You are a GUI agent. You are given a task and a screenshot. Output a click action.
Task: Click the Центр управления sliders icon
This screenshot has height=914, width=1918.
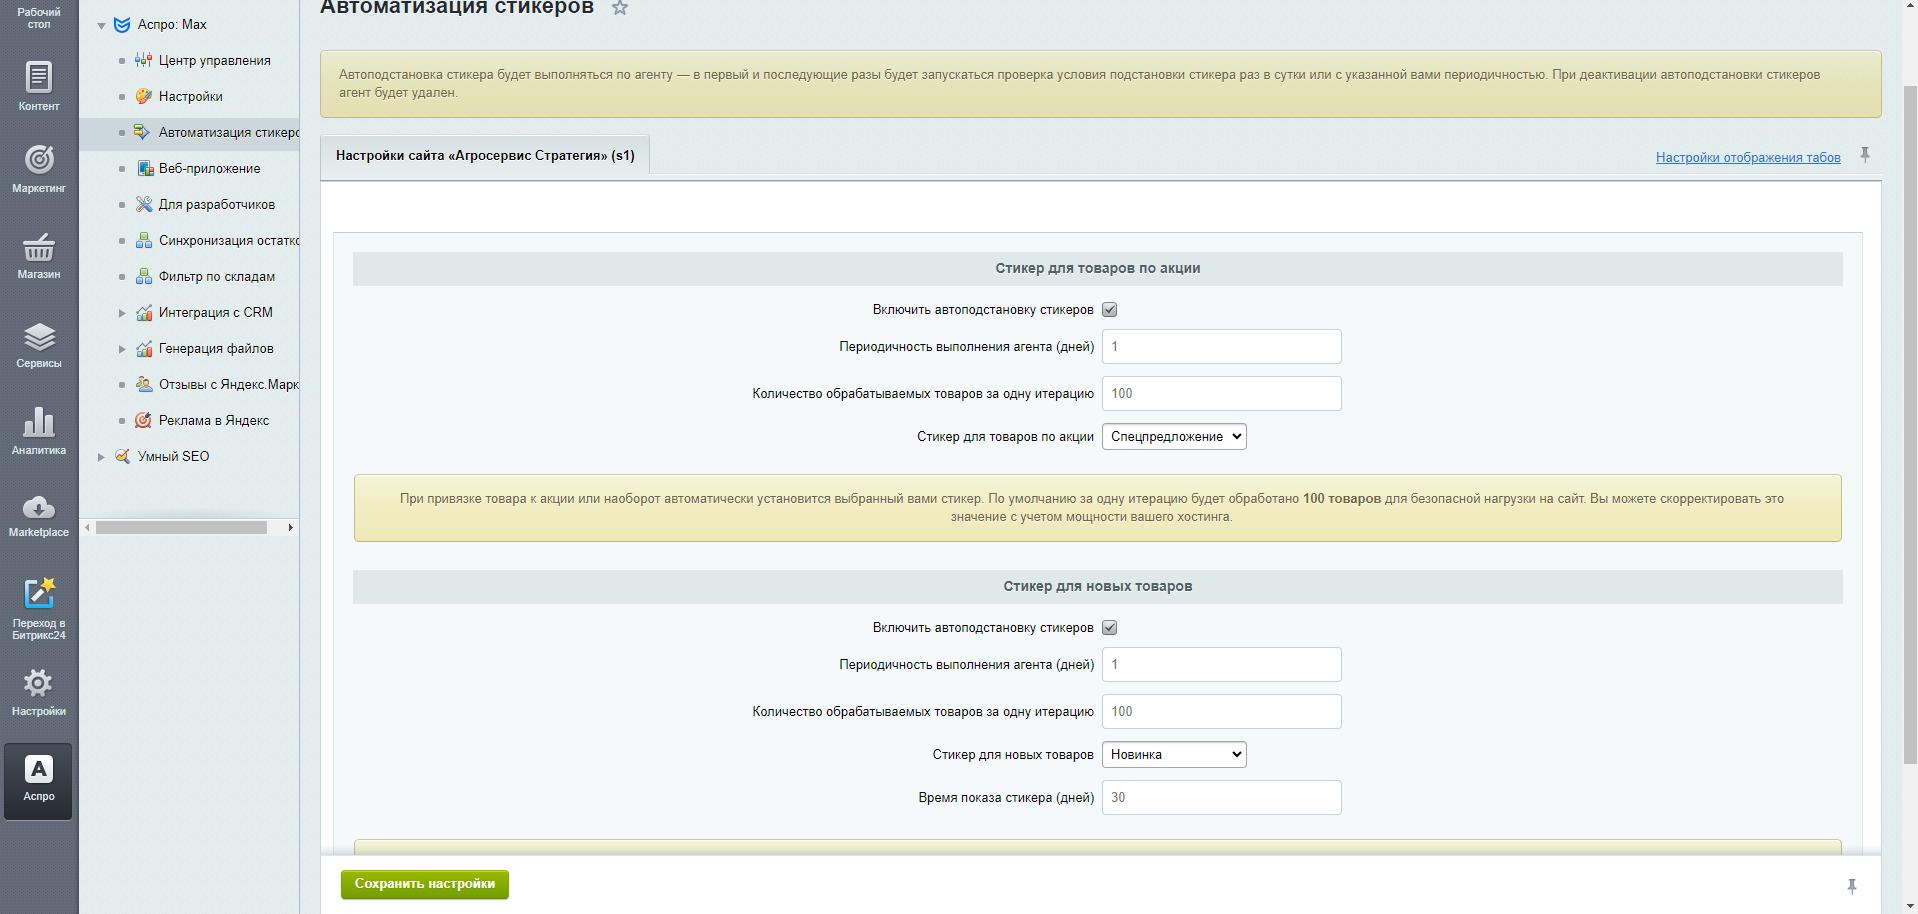144,60
